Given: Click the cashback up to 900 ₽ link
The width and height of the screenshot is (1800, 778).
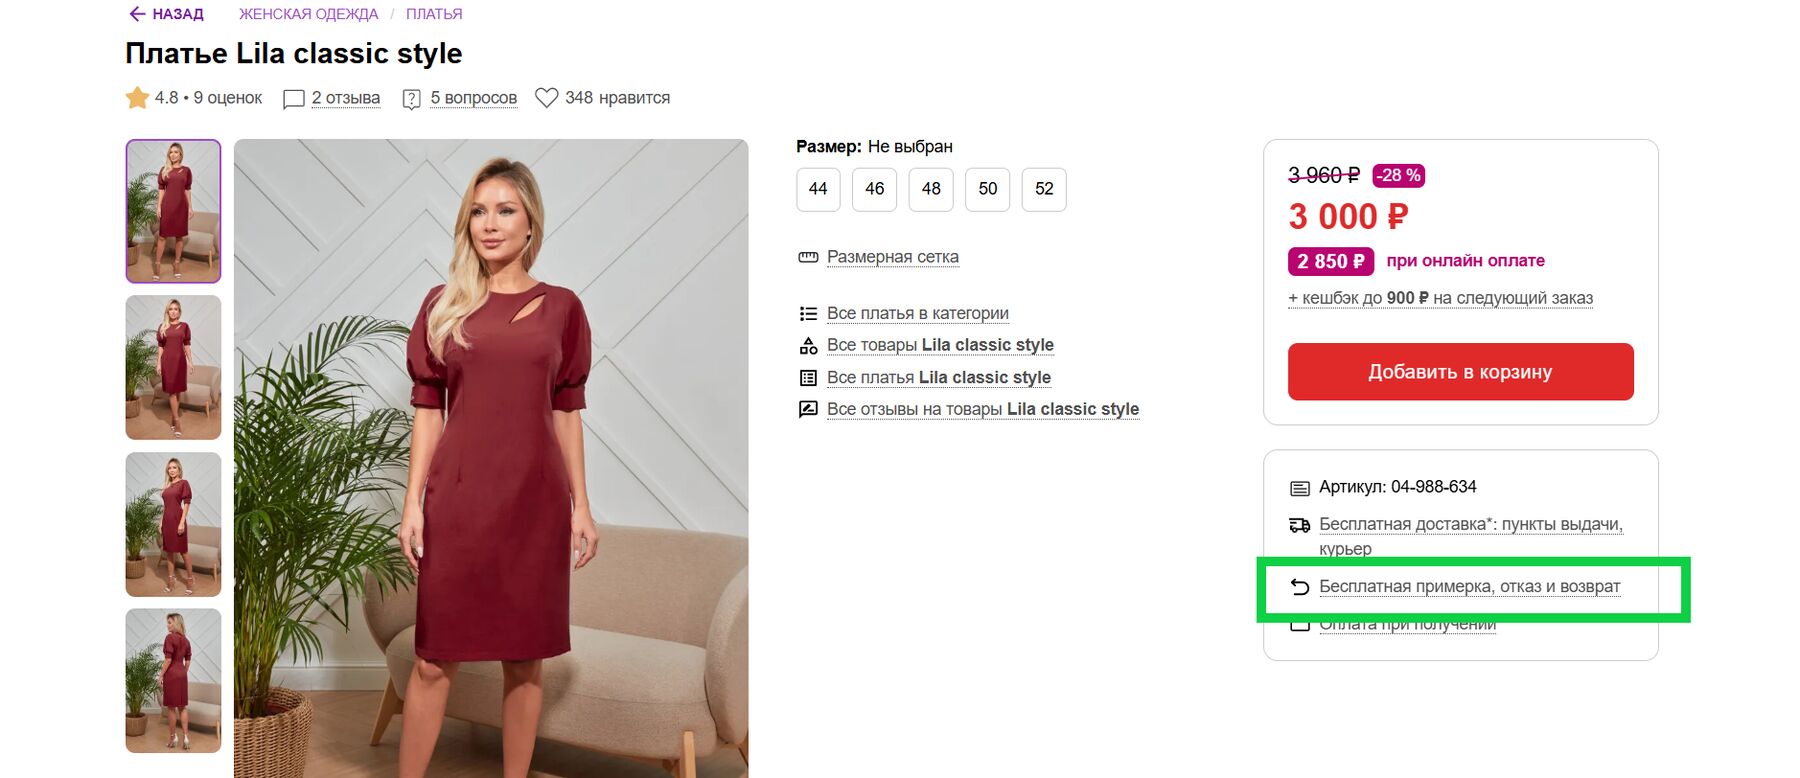Looking at the screenshot, I should [1440, 298].
